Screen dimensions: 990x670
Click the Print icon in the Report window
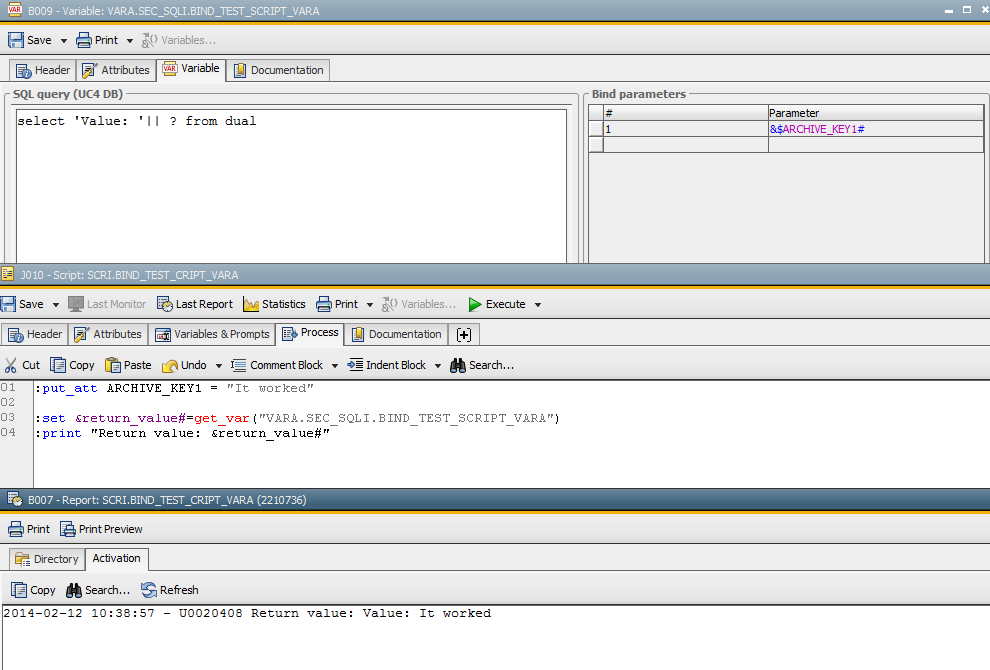pyautogui.click(x=16, y=529)
